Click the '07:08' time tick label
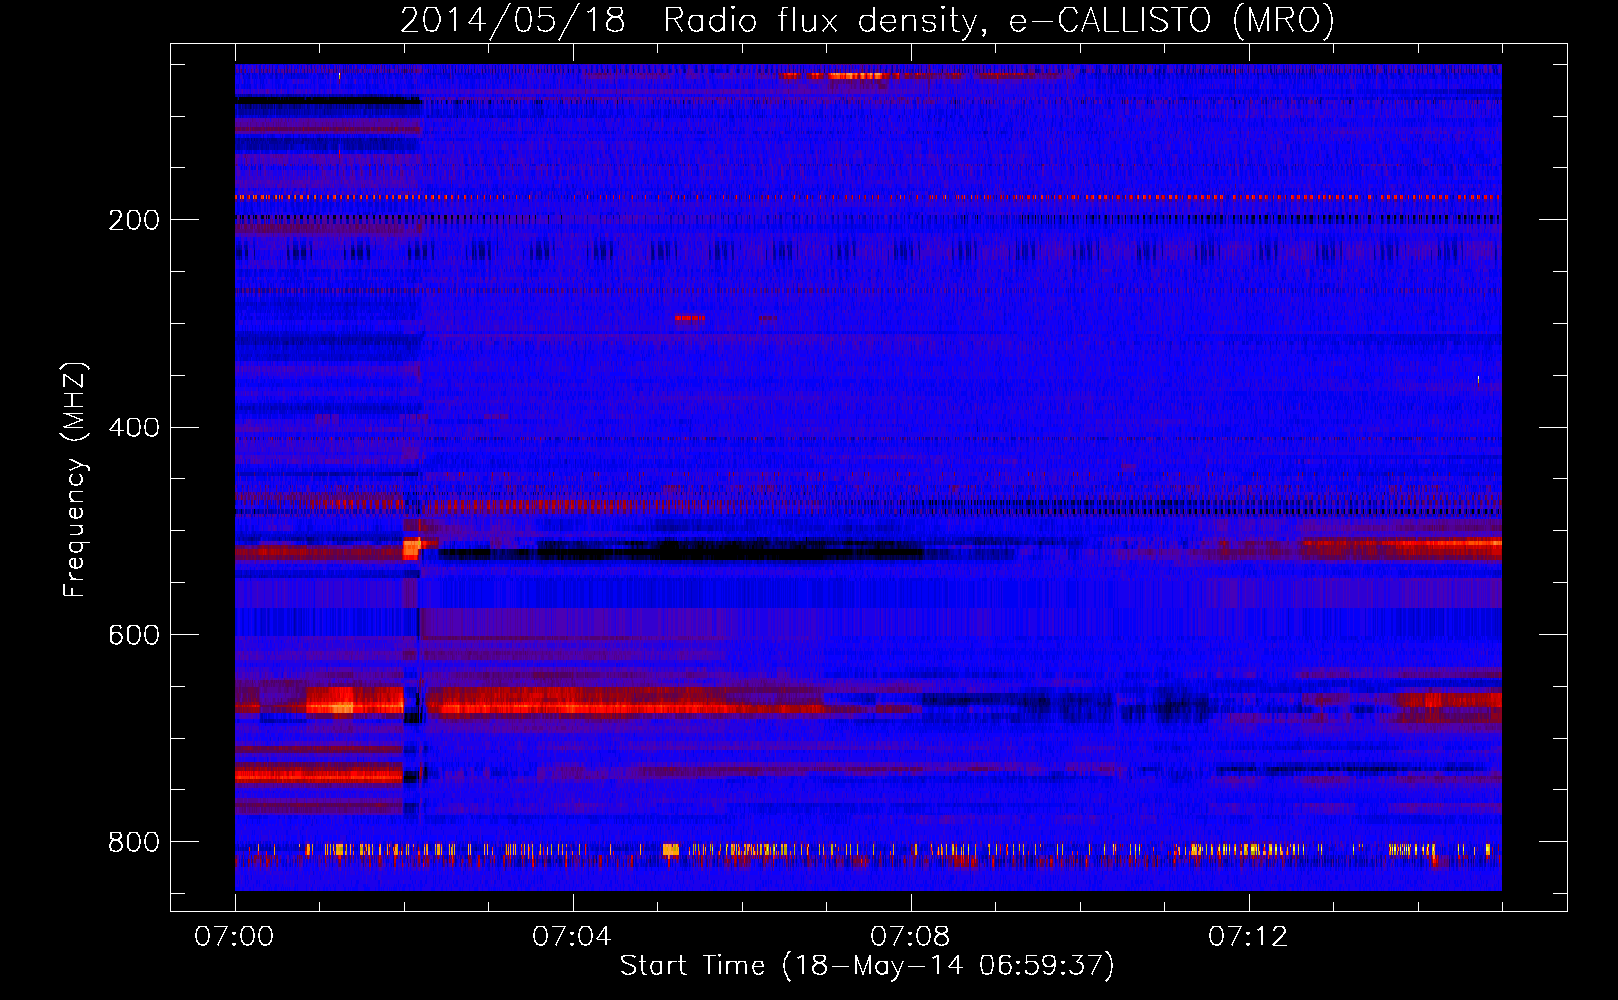This screenshot has height=1000, width=1618. click(910, 937)
